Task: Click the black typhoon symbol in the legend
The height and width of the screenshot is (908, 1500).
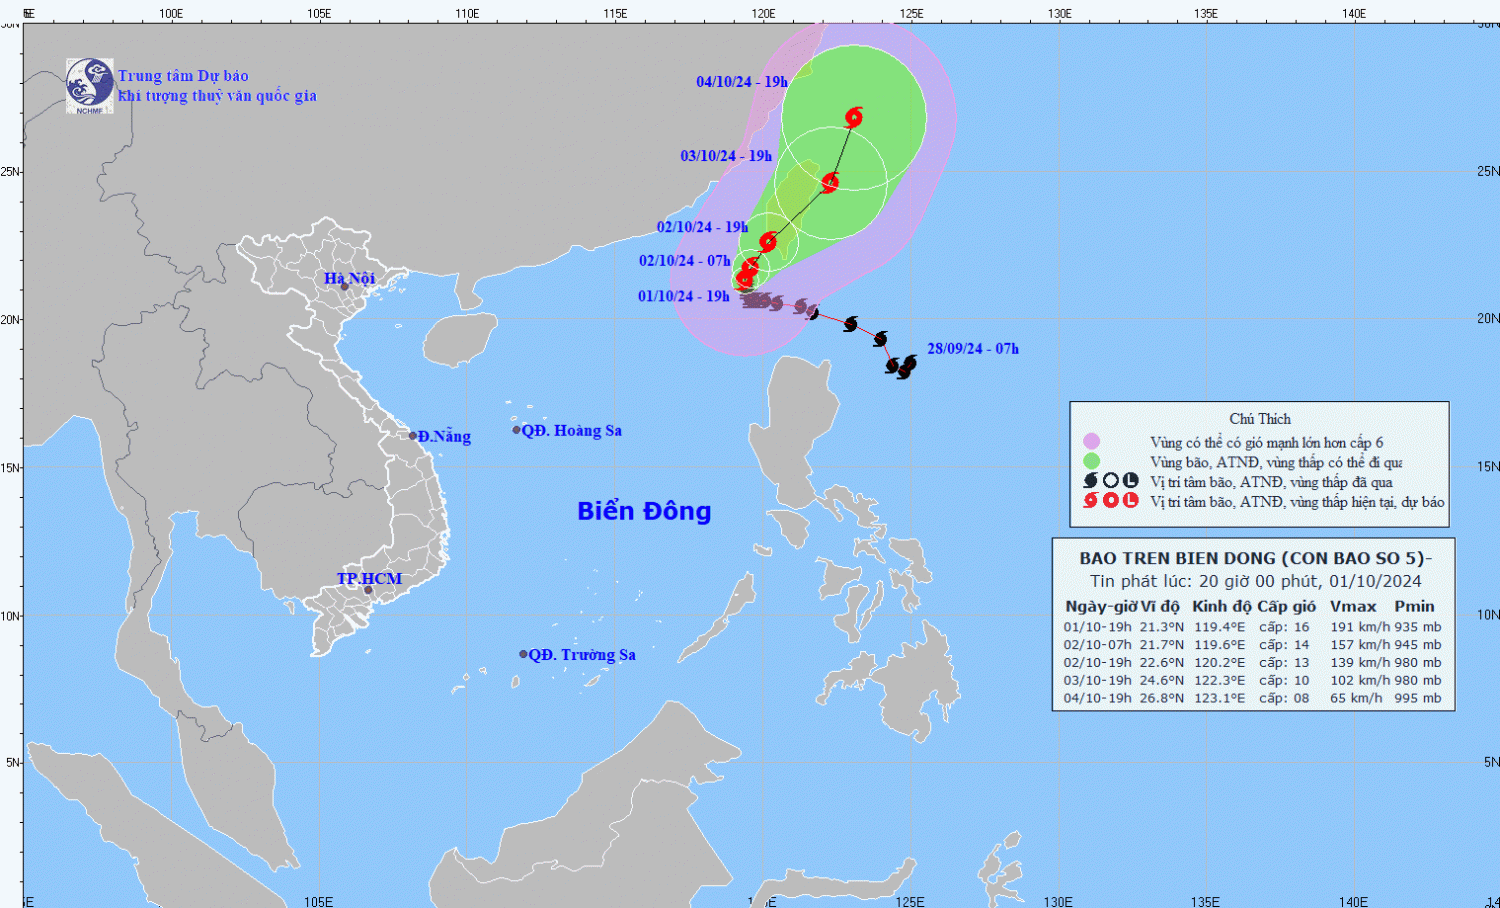Action: (1091, 481)
